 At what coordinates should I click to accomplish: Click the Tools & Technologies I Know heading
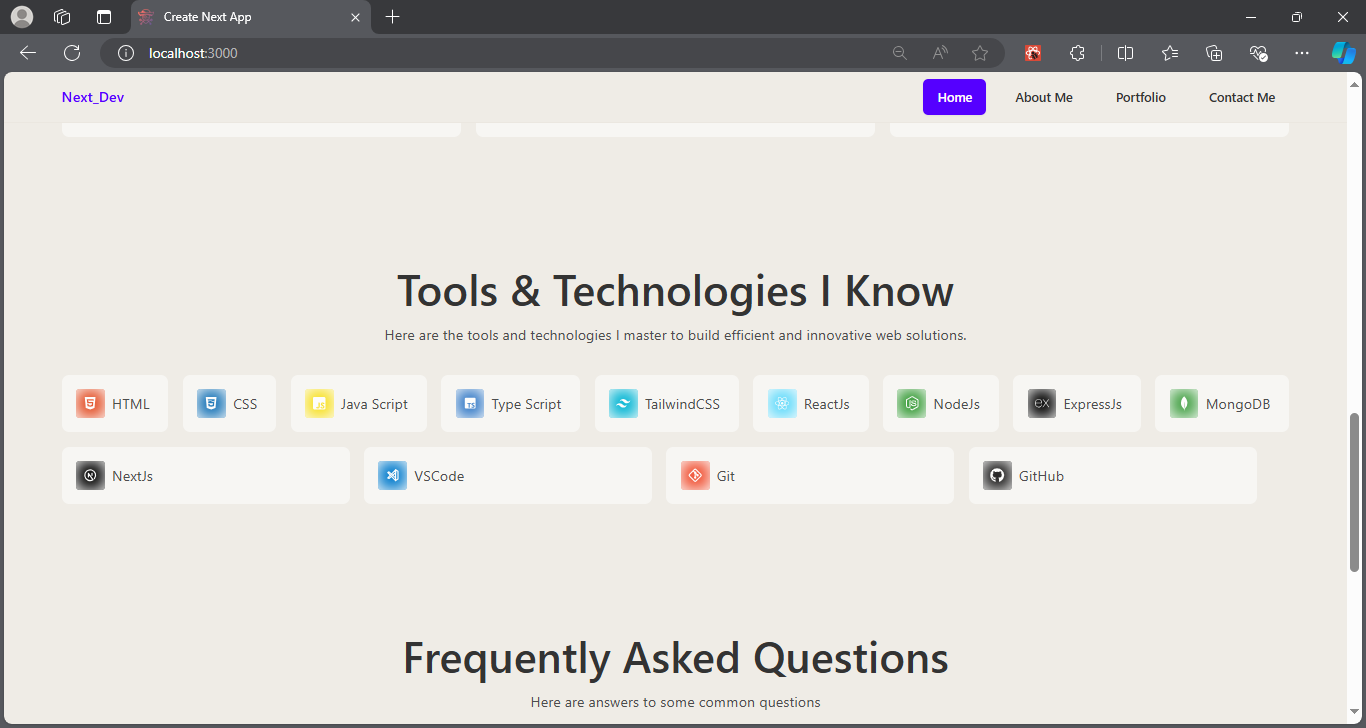point(676,291)
